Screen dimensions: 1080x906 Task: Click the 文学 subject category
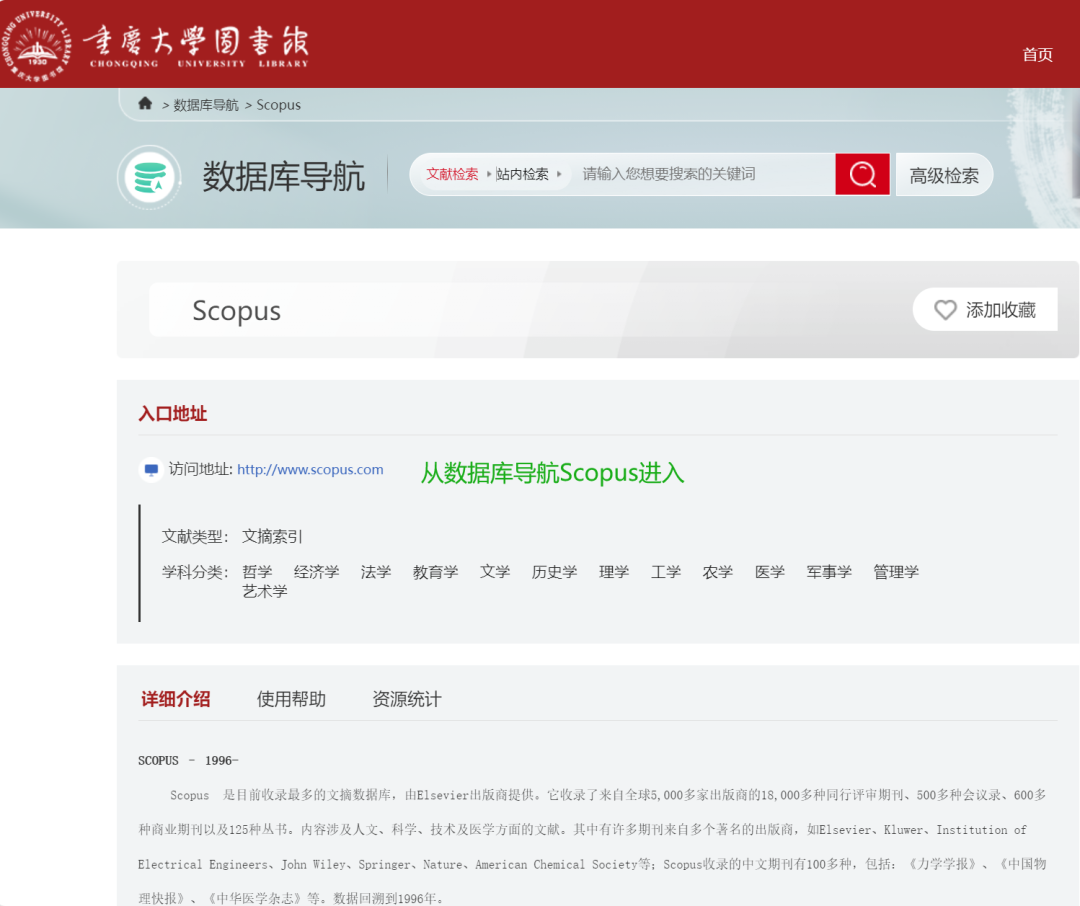[x=495, y=572]
